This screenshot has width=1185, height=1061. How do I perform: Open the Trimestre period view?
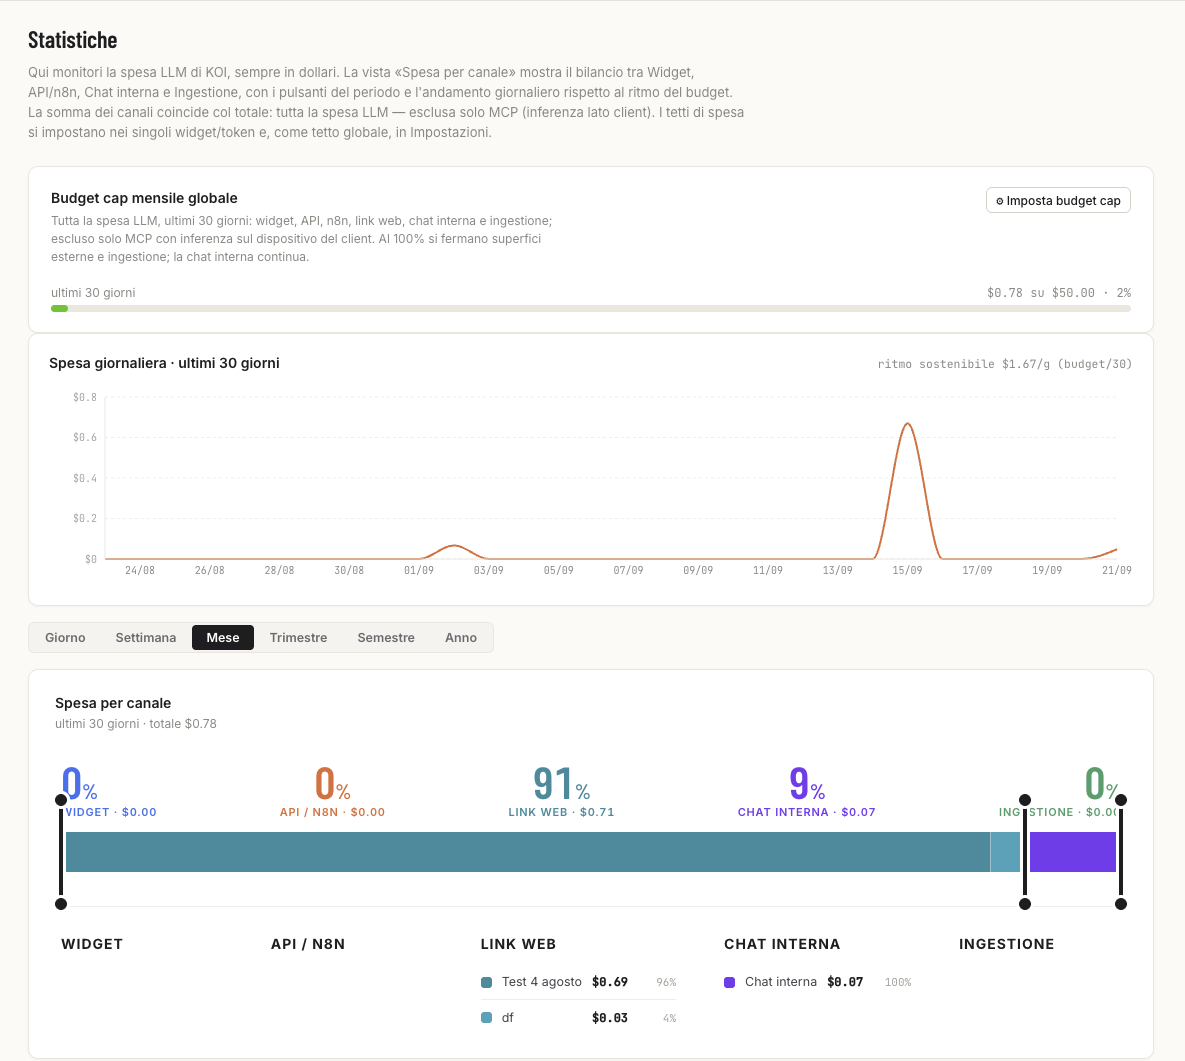(299, 638)
